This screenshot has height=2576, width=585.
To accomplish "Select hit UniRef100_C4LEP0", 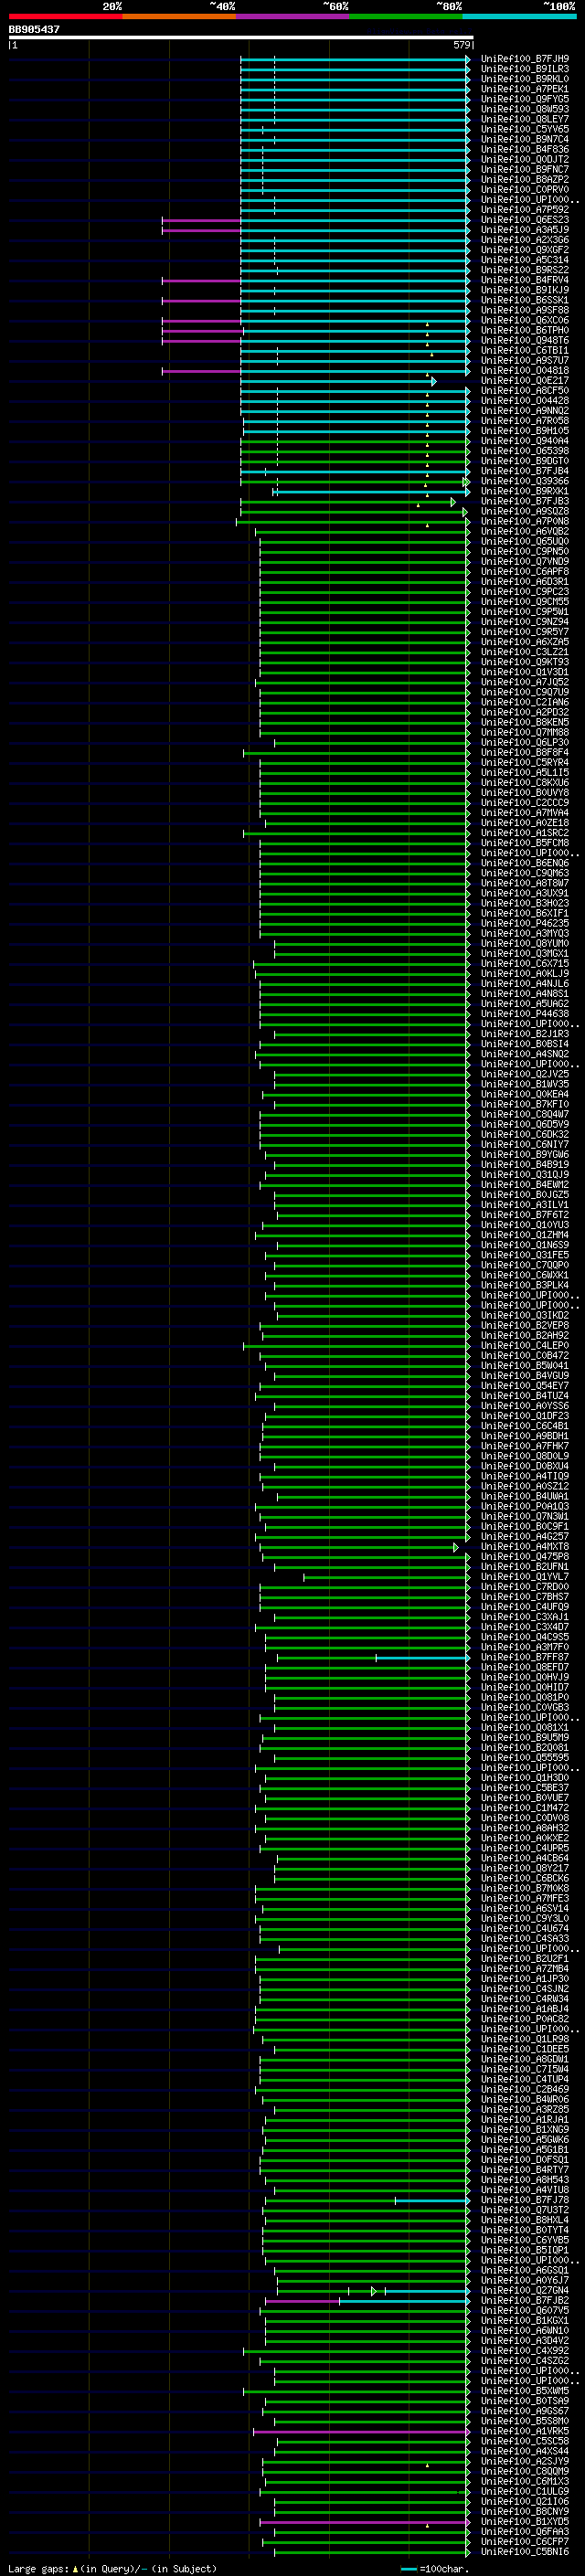I will click(525, 1346).
